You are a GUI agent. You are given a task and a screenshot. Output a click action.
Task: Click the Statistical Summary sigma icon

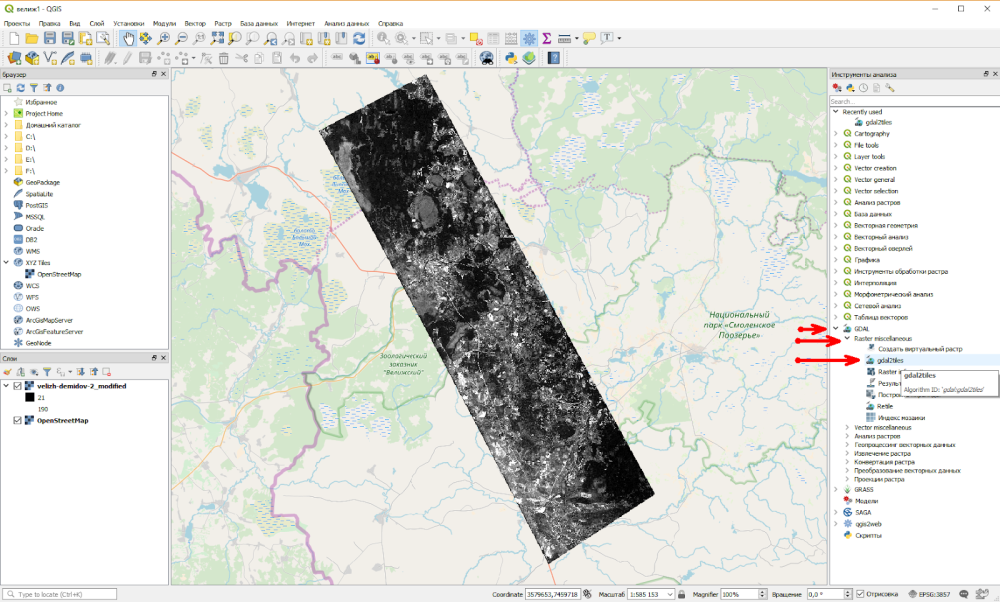(x=547, y=38)
